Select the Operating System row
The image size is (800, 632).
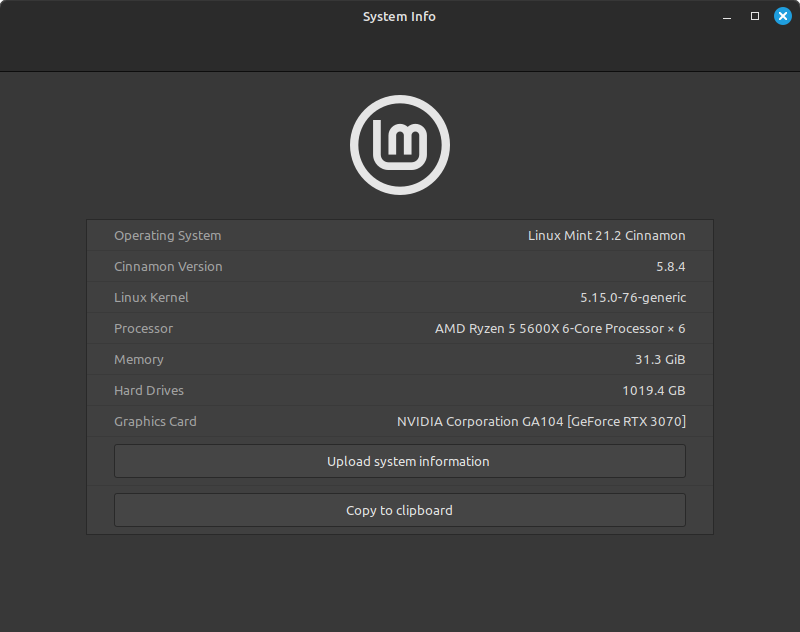click(400, 235)
